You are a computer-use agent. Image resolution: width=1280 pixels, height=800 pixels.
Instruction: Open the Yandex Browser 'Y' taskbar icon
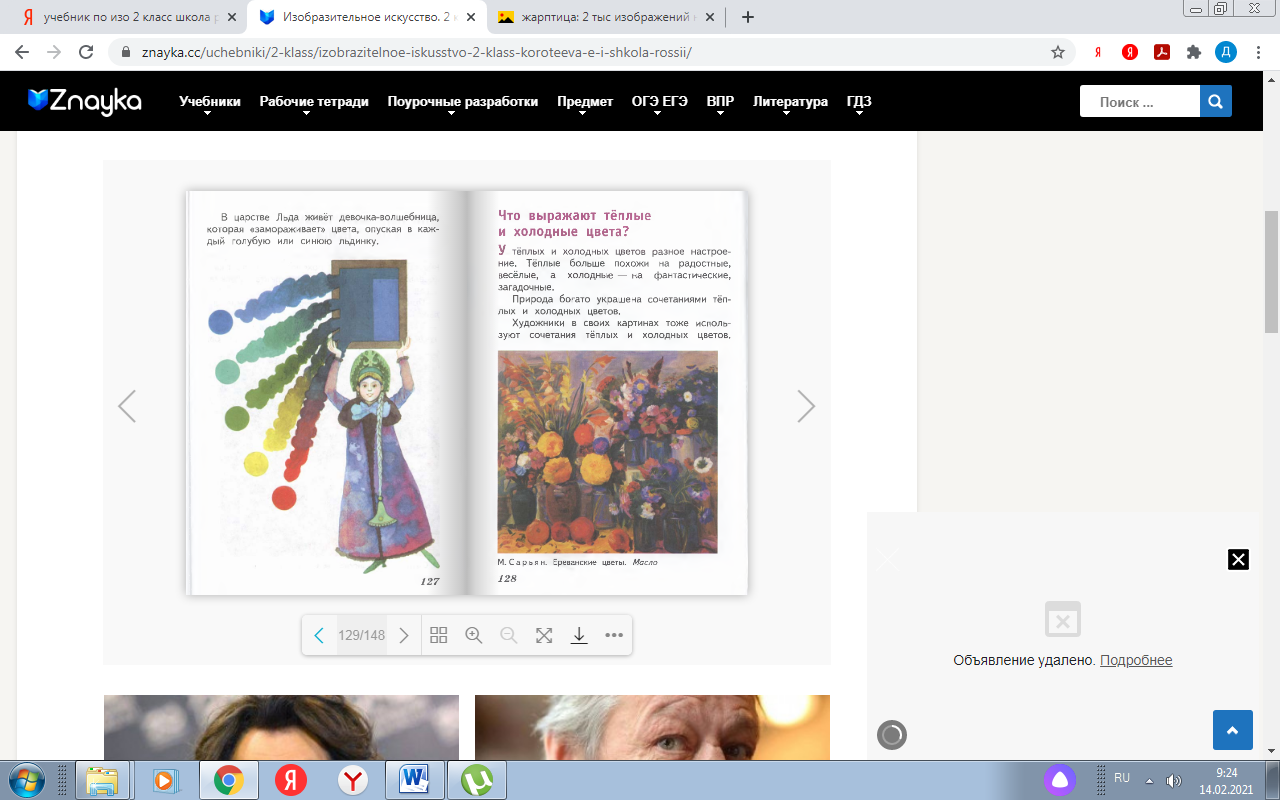[x=352, y=780]
